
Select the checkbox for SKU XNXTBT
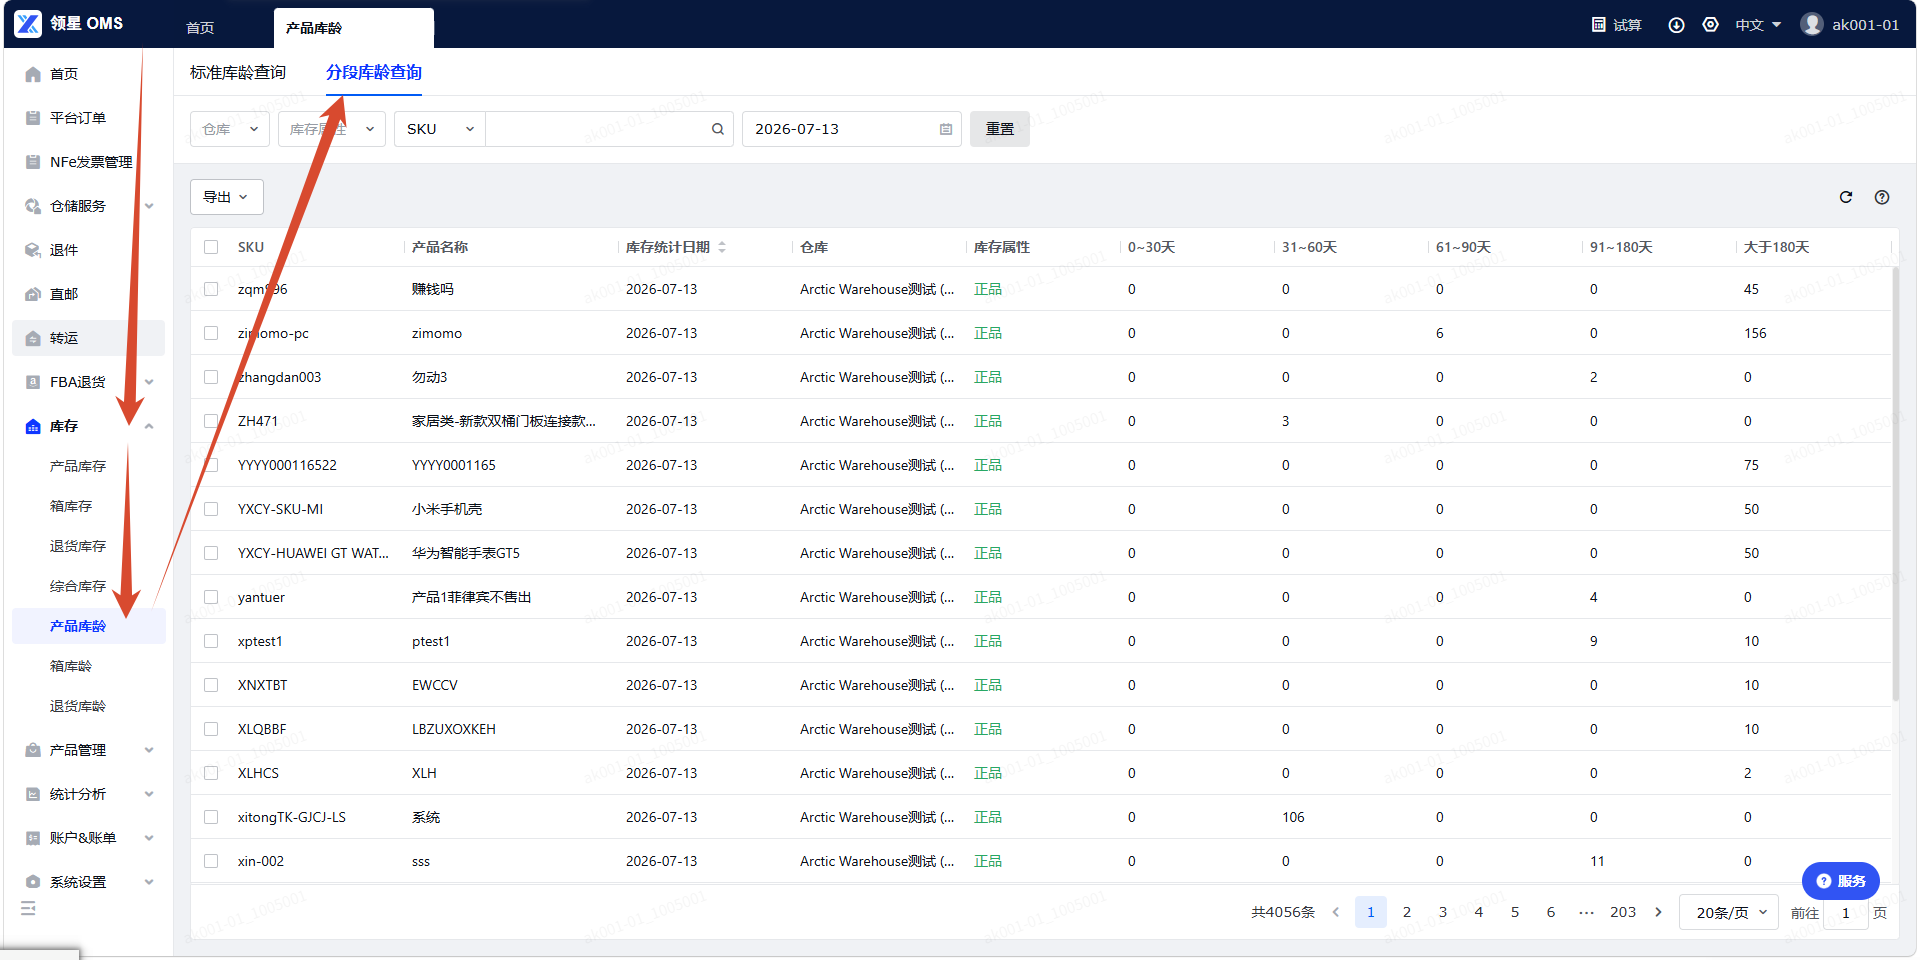click(x=211, y=685)
